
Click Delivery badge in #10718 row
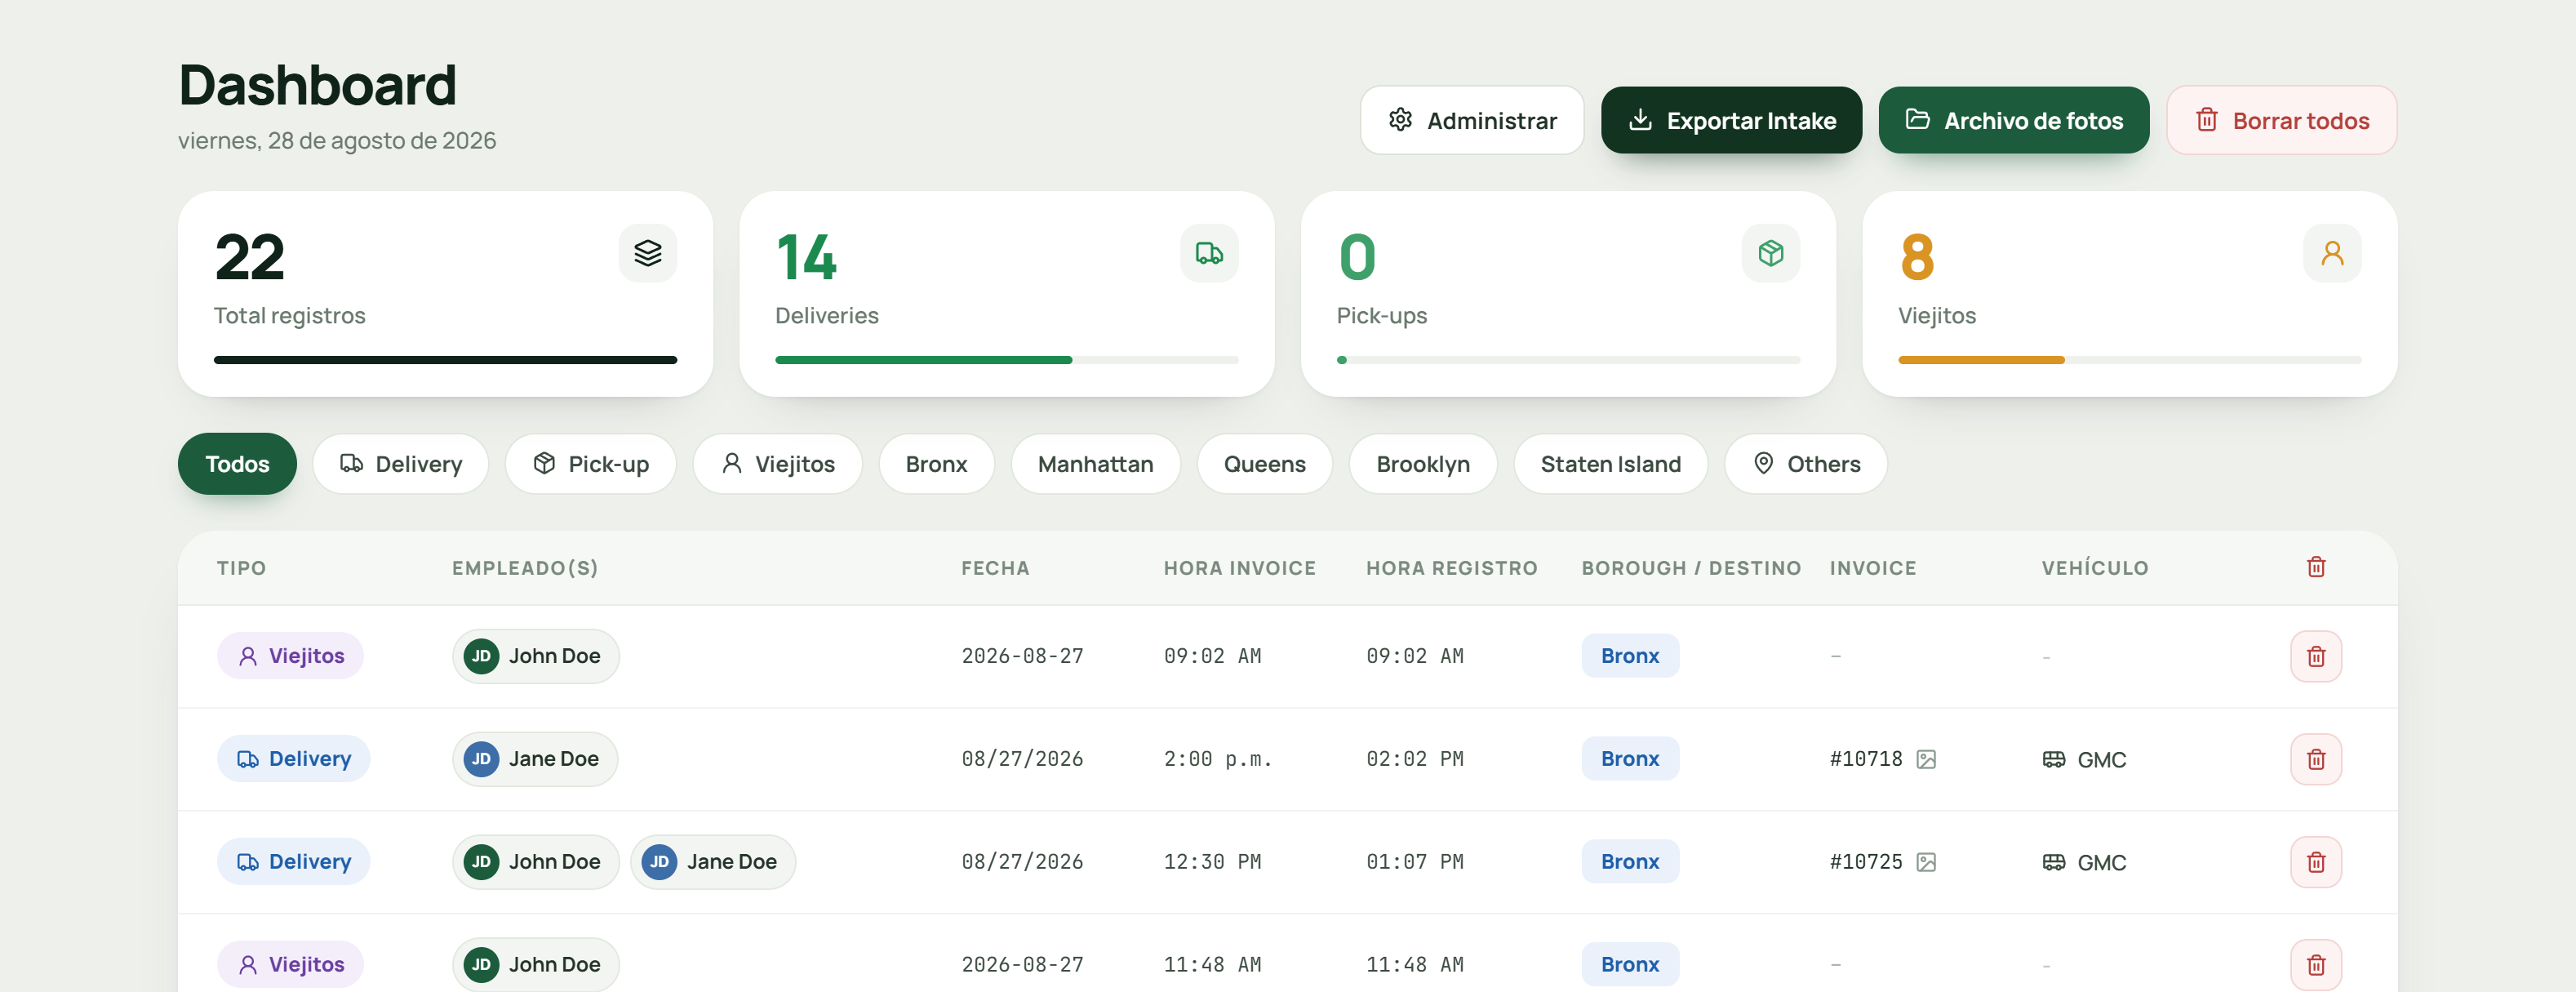tap(293, 759)
